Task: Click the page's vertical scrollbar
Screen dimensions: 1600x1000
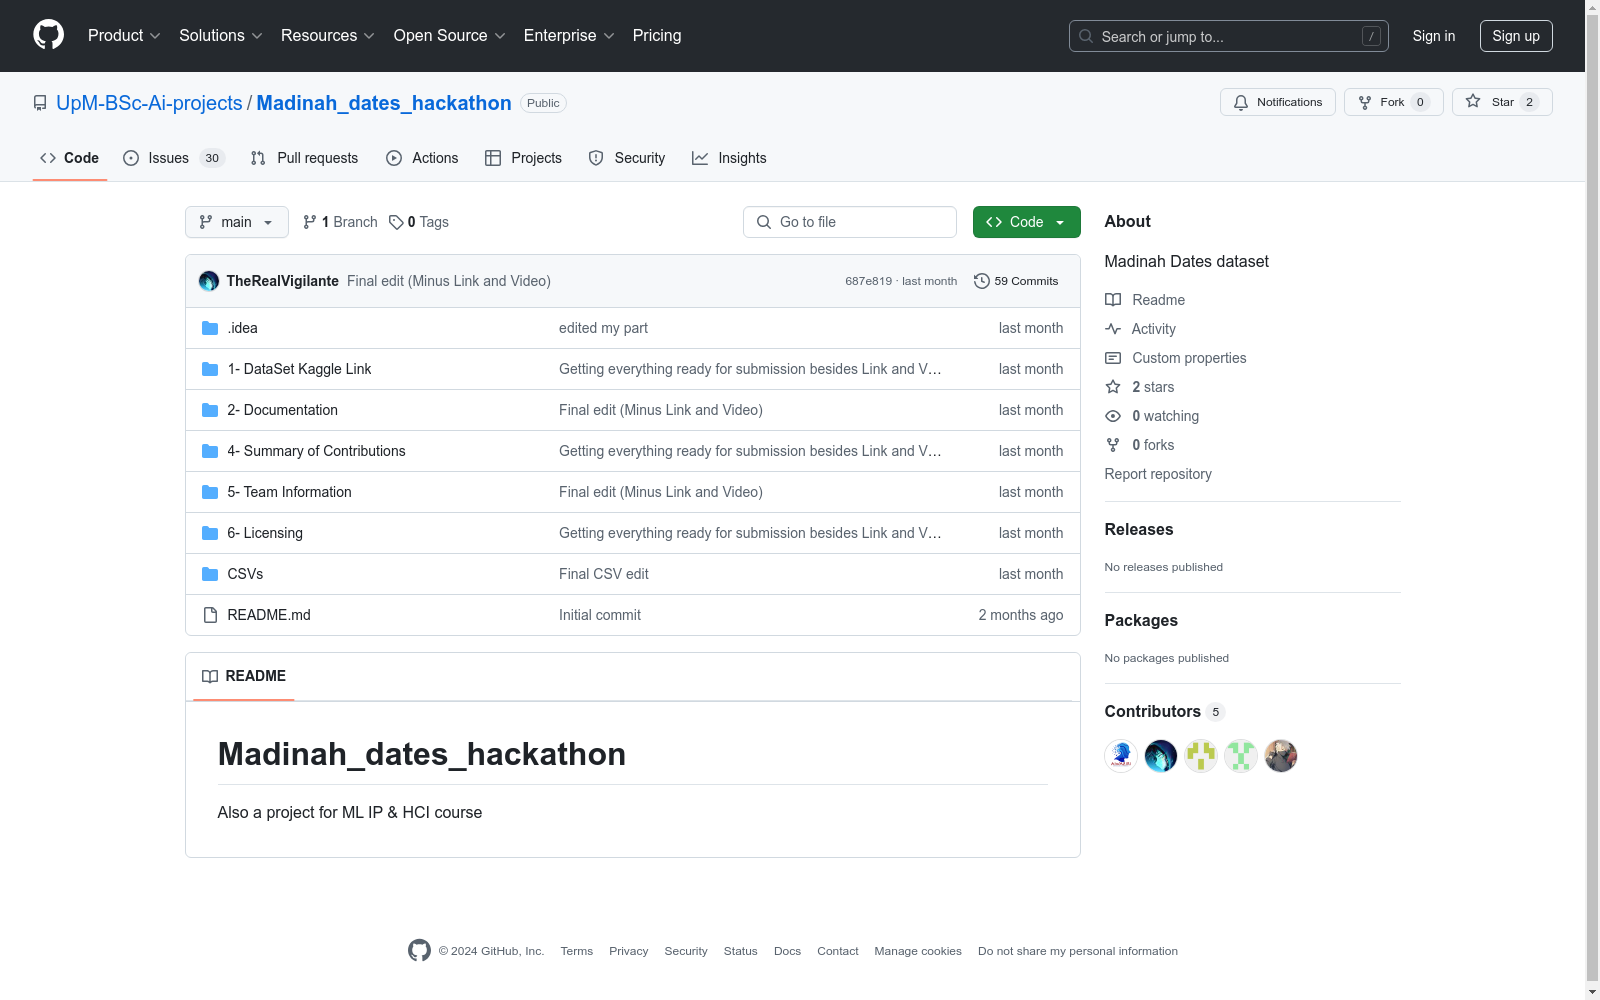Action: tap(1592, 500)
